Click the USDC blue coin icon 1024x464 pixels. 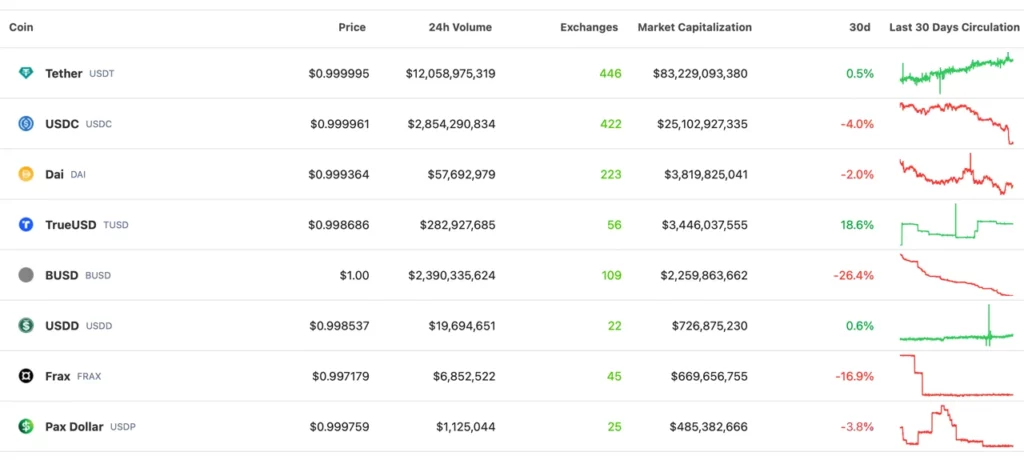tap(25, 124)
